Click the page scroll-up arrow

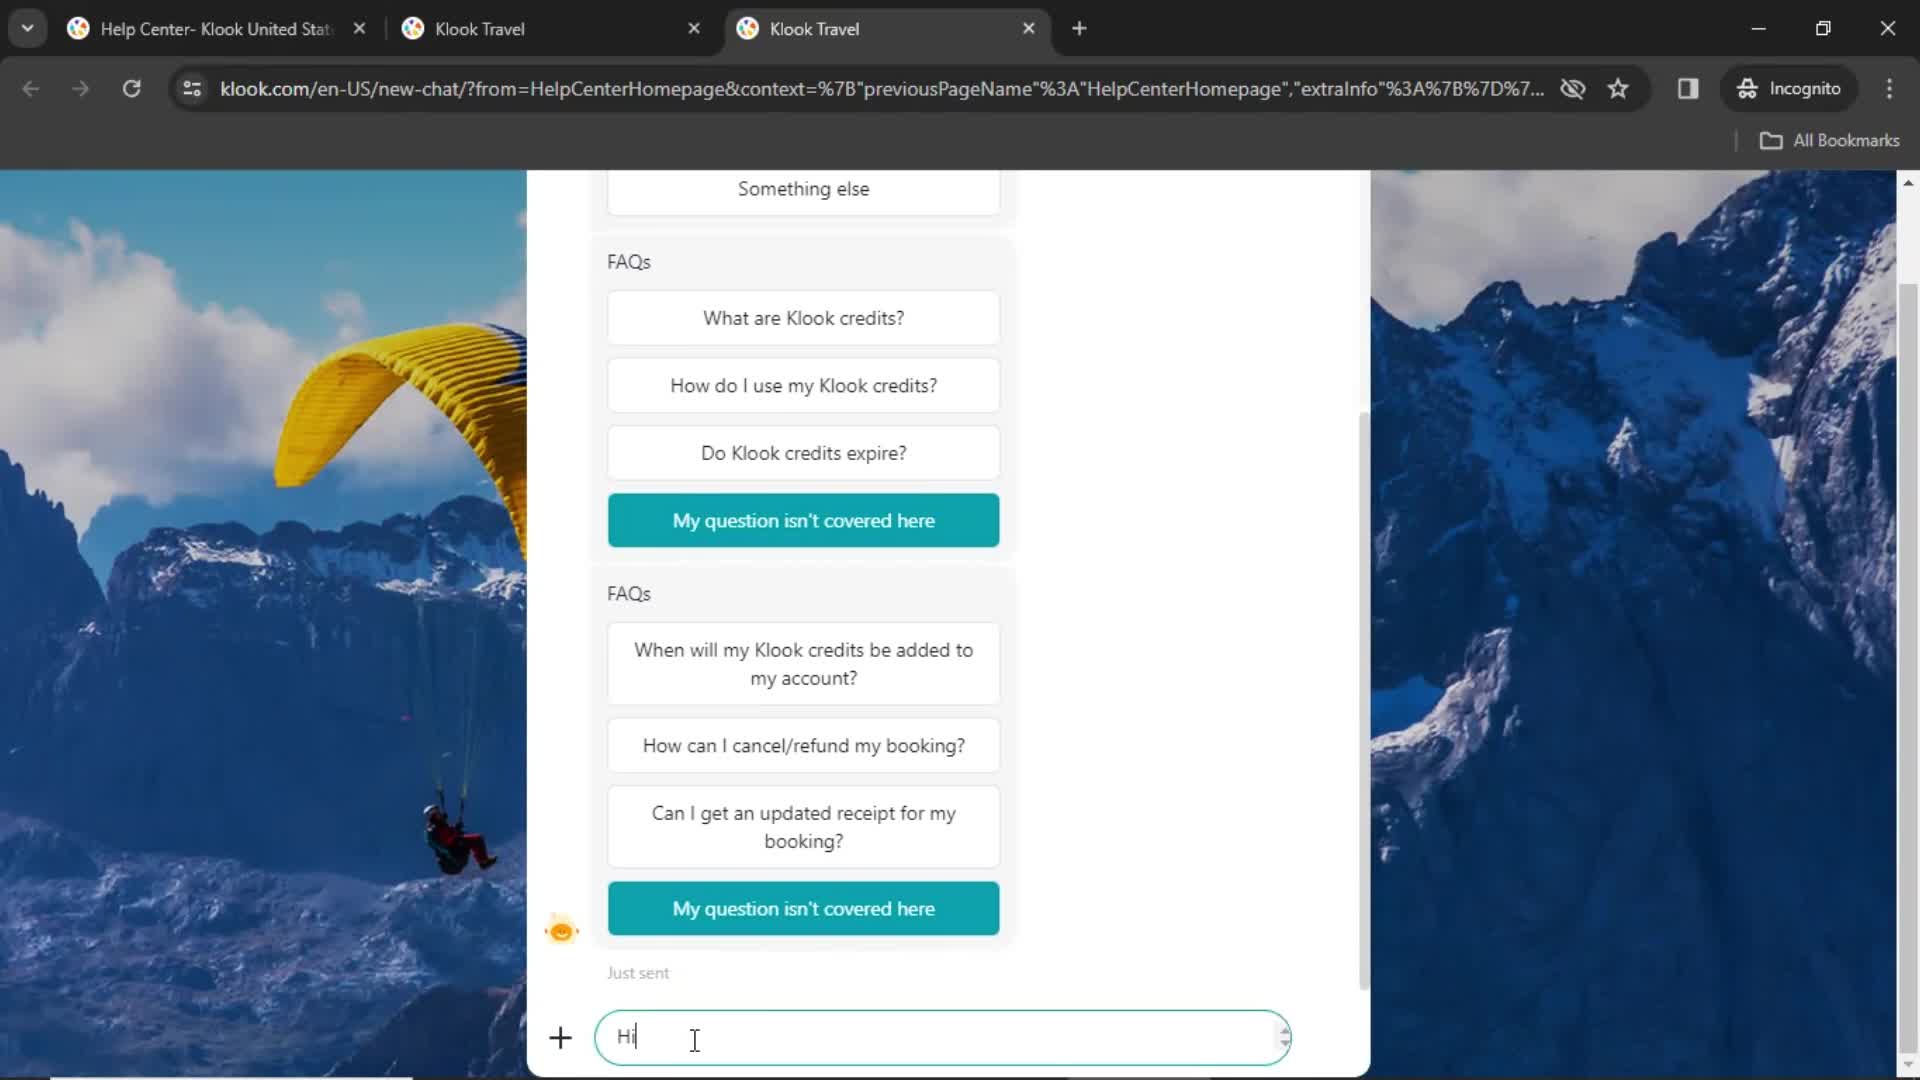pos(1907,183)
